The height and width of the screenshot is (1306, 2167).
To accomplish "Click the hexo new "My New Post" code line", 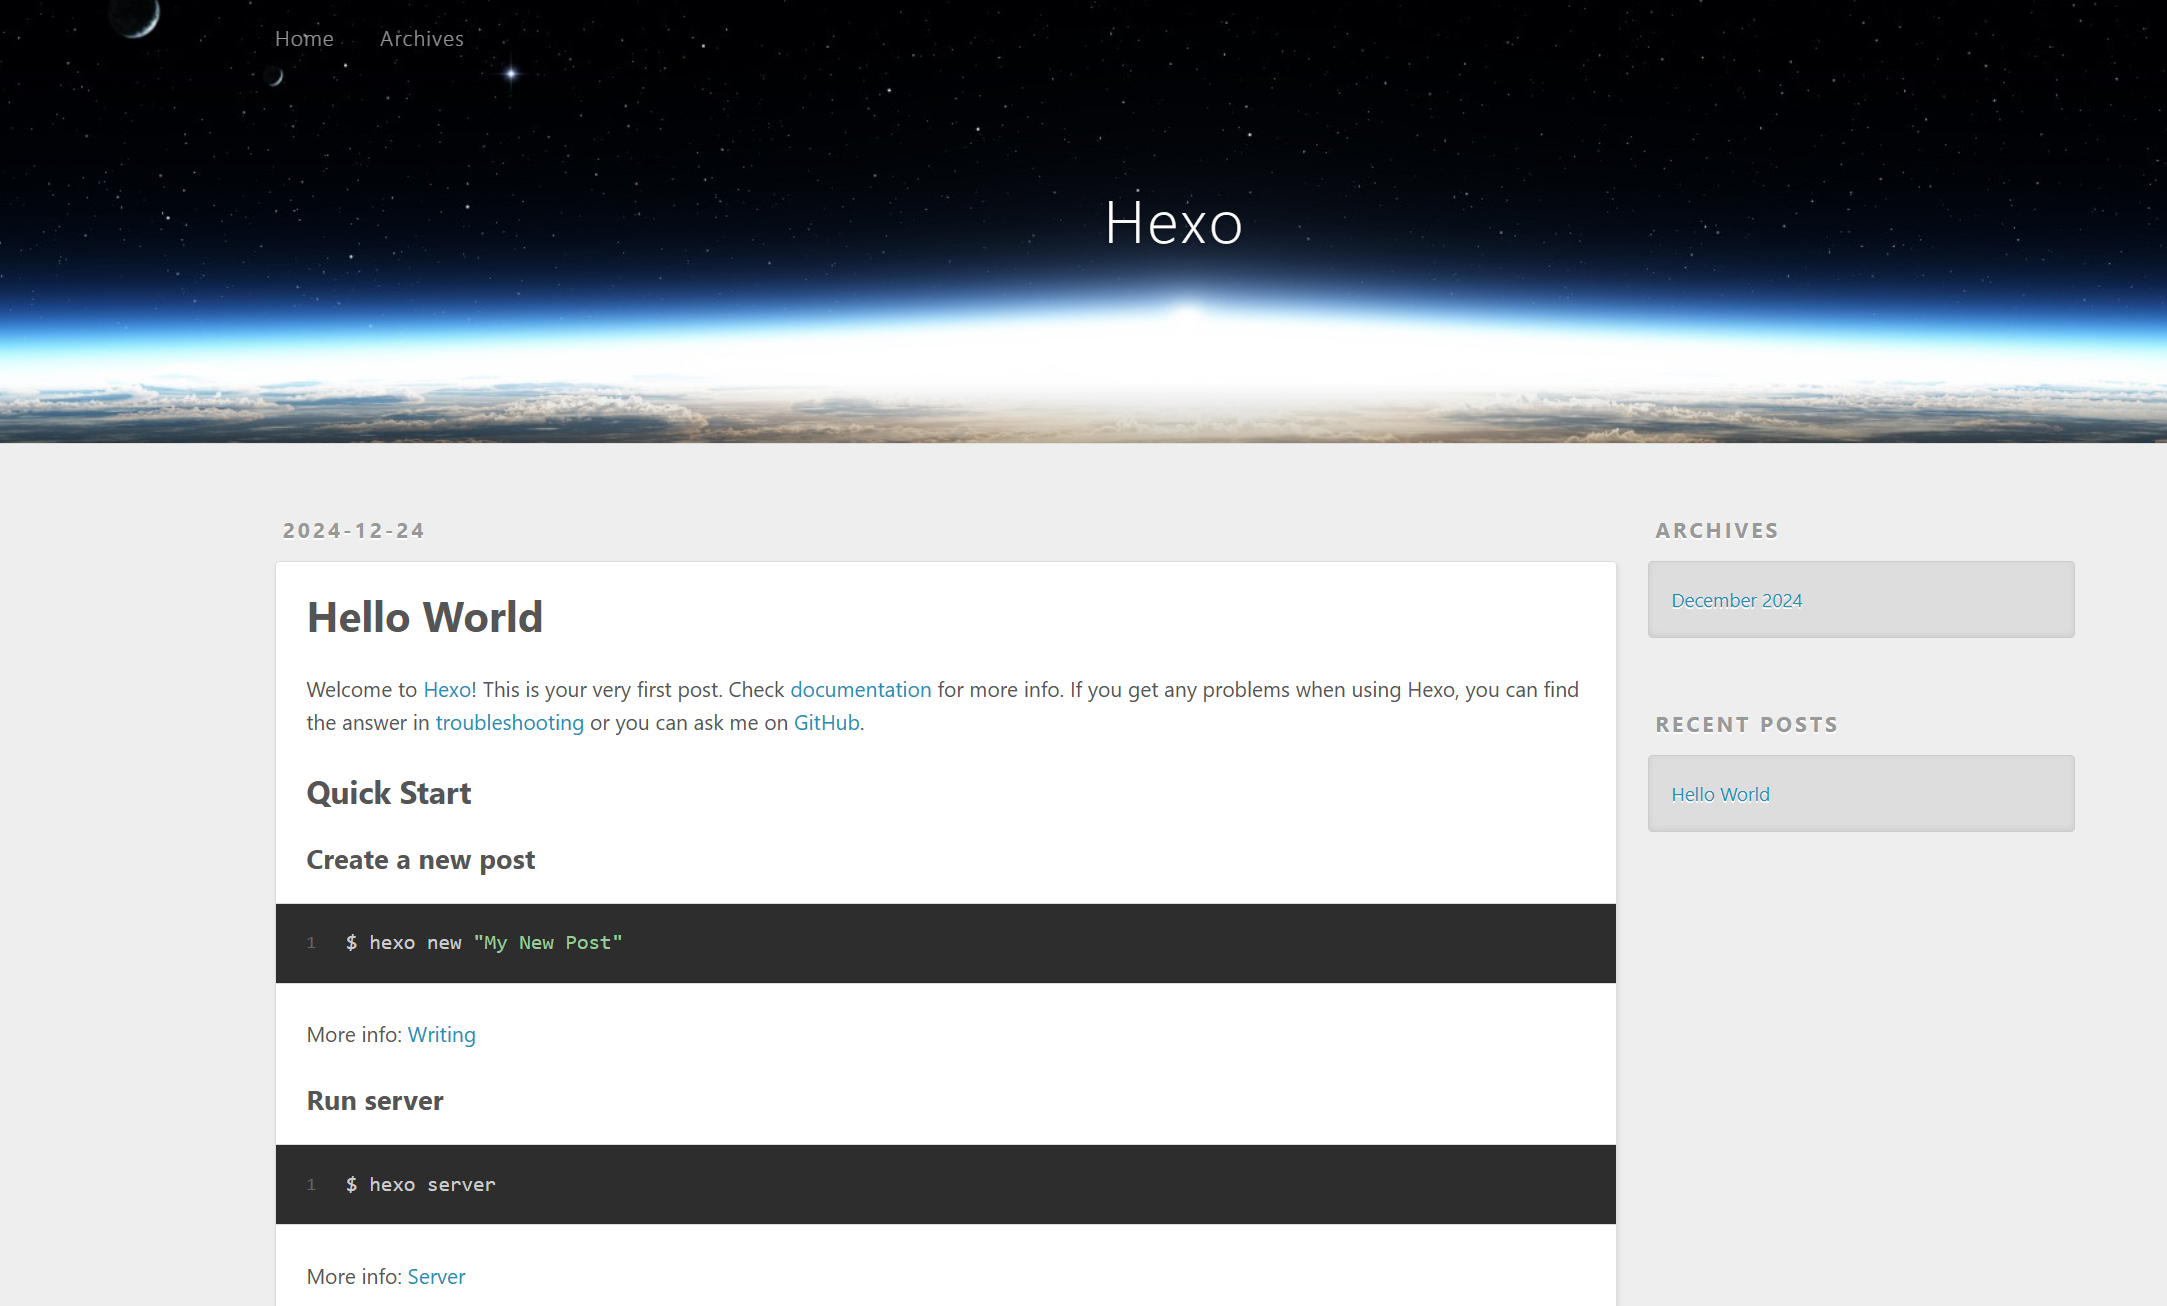I will (x=484, y=943).
